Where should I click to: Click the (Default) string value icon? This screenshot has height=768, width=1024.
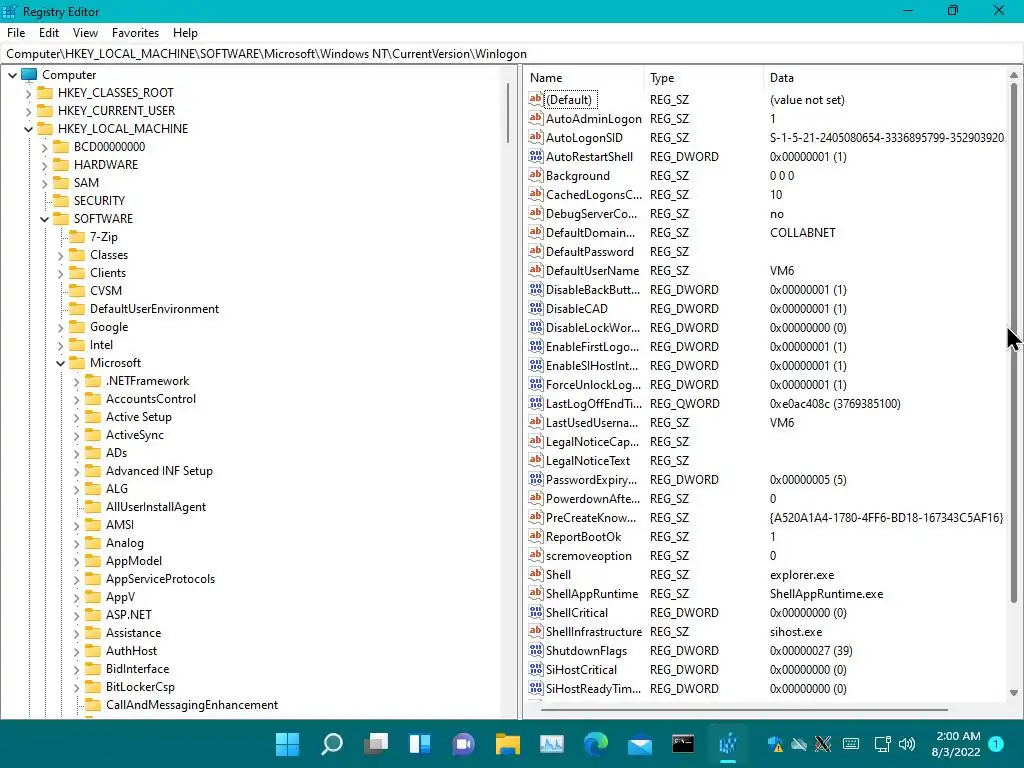pyautogui.click(x=536, y=99)
